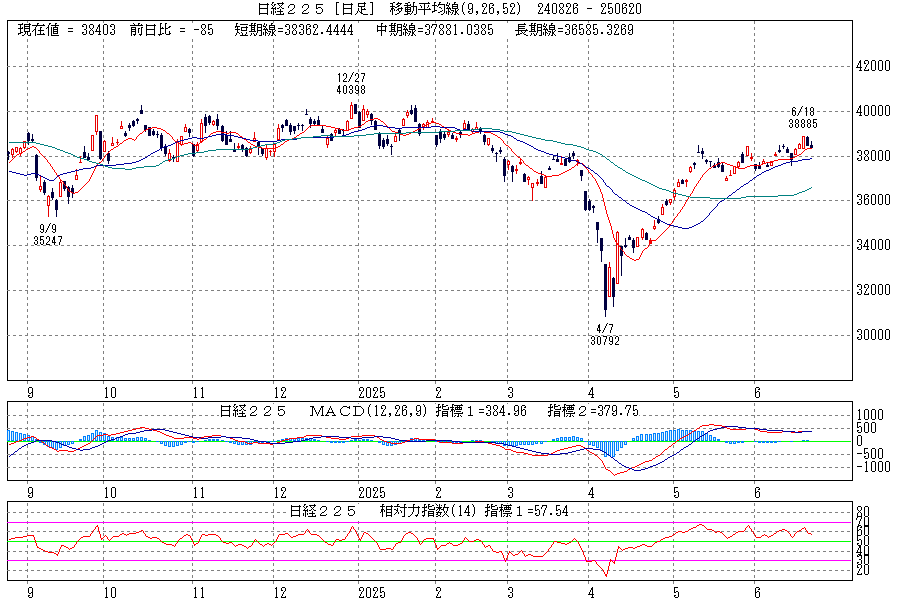Click the 日経225 [日足] chart title at top
Screen dimensions: 900x600
[x=295, y=9]
